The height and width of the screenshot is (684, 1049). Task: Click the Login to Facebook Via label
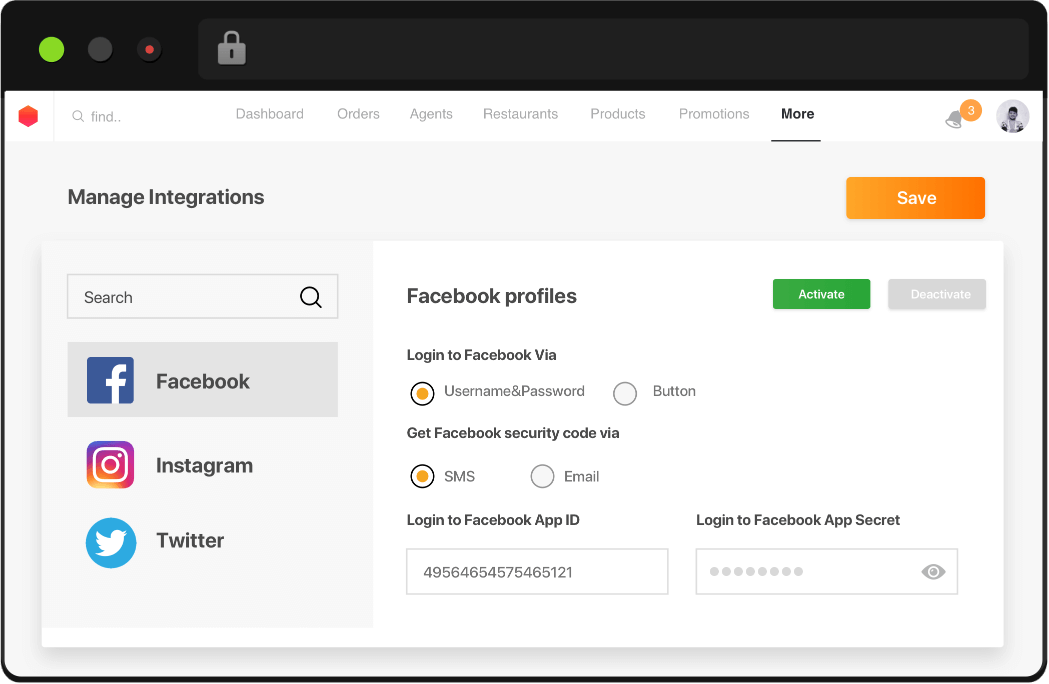coord(482,355)
